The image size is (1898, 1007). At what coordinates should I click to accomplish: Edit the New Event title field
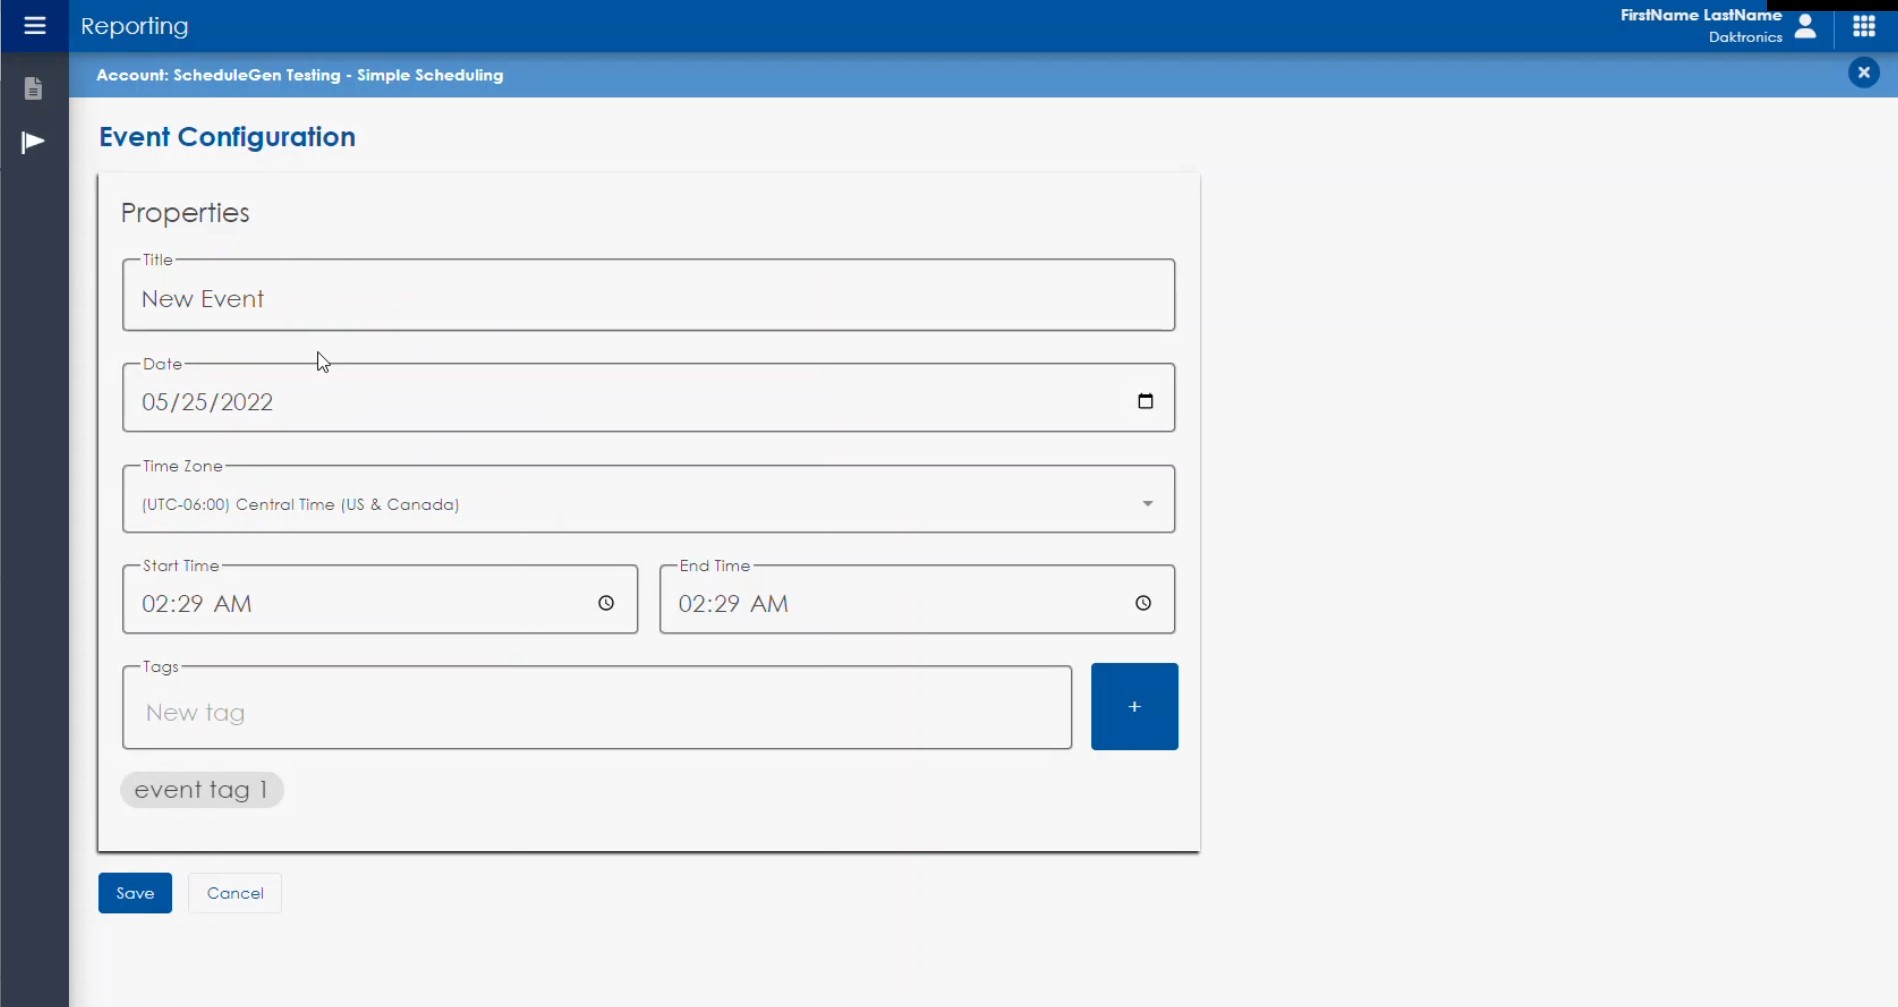tap(648, 297)
